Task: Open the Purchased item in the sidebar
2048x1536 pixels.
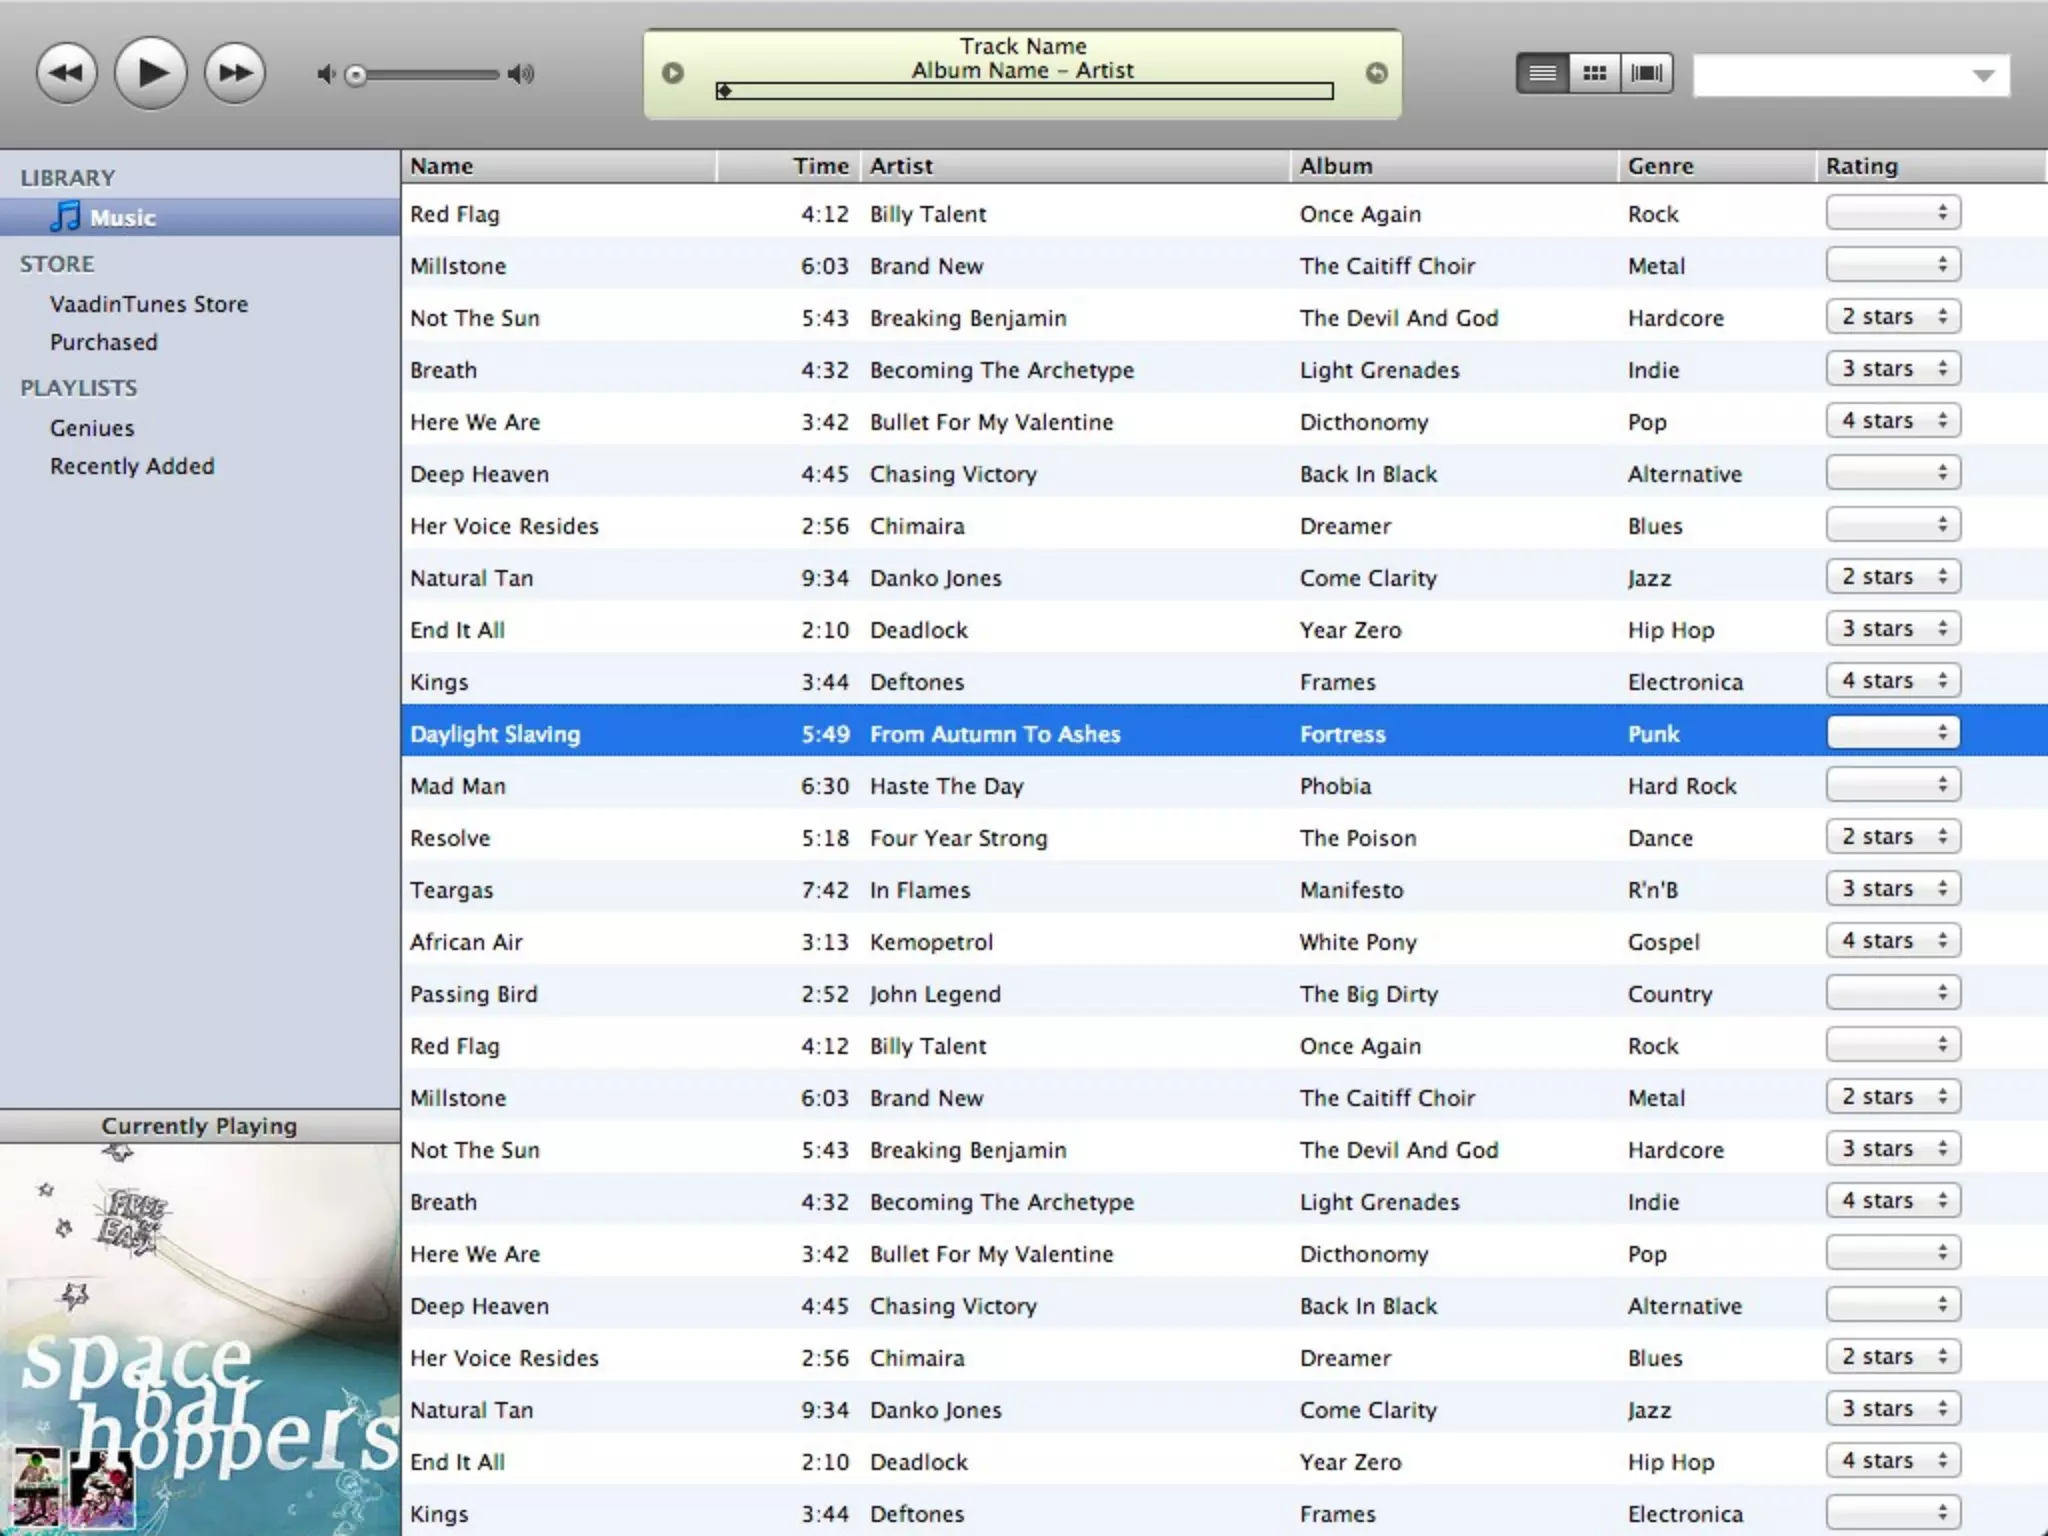Action: click(x=104, y=342)
